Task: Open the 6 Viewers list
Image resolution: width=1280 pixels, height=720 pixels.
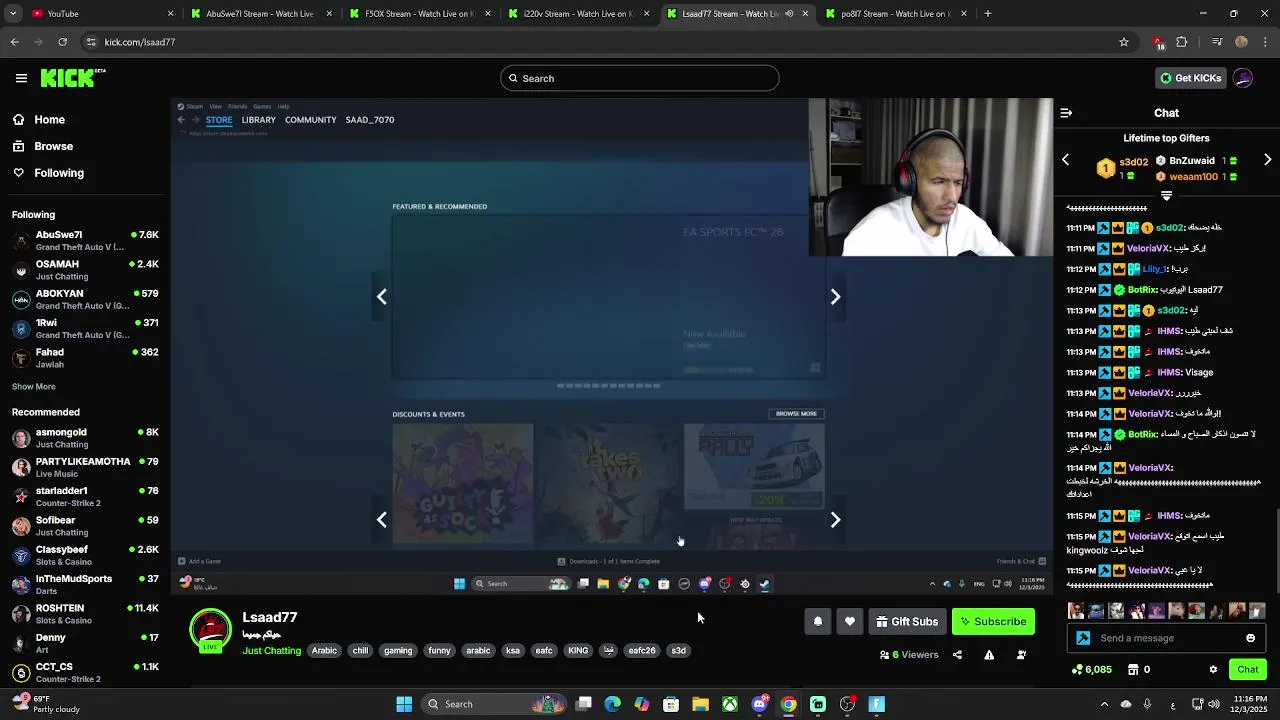Action: (x=909, y=655)
